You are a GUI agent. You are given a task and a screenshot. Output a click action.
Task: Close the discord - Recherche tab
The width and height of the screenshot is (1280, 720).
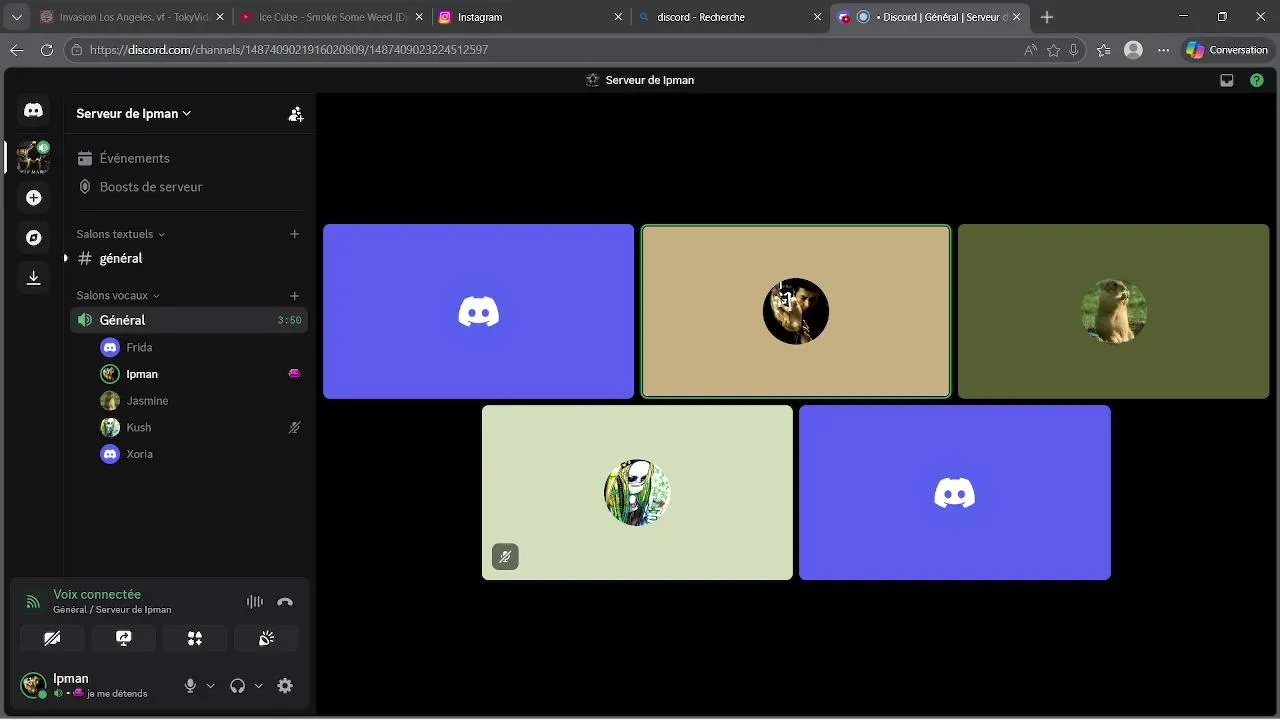817,17
